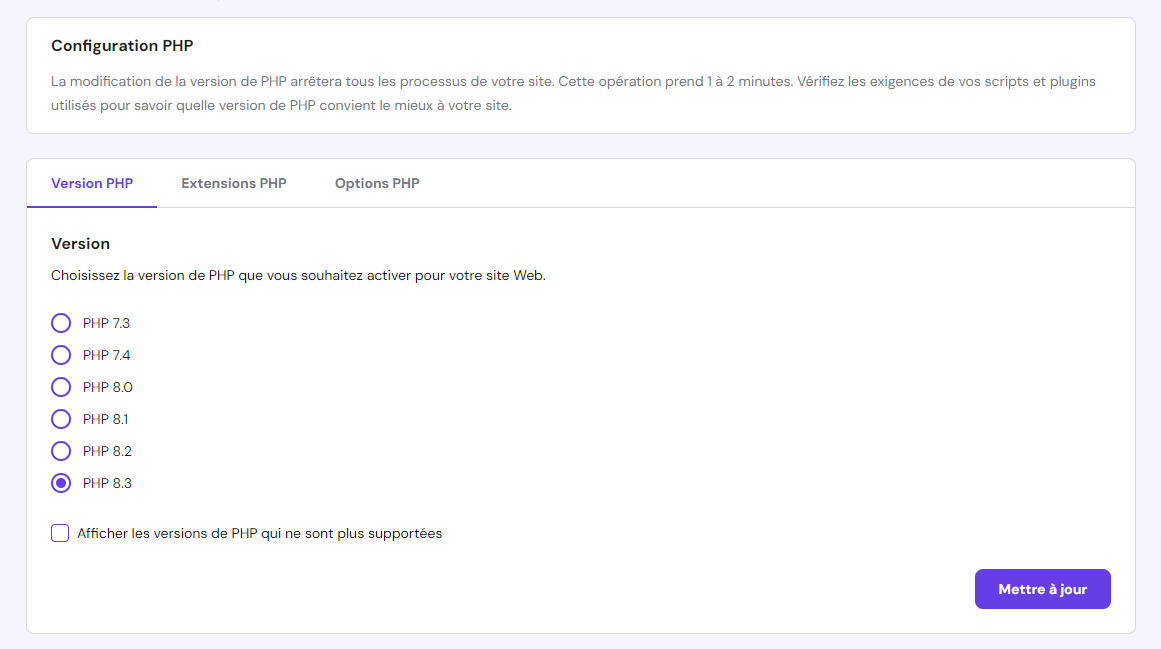Switch to the Extensions PHP tab
The width and height of the screenshot is (1161, 649).
click(x=233, y=183)
